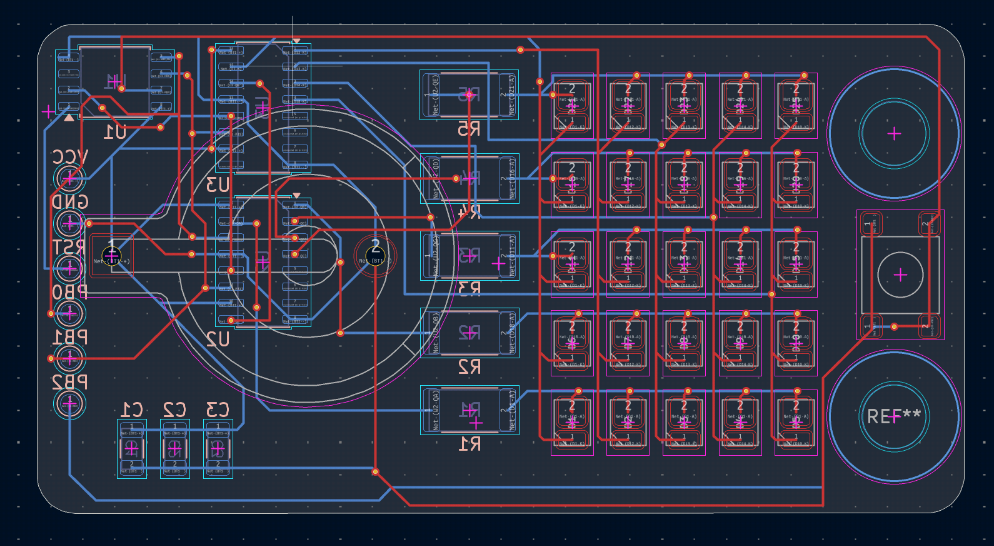The width and height of the screenshot is (994, 546).
Task: Click the "U1" reference label text
Action: click(x=115, y=132)
